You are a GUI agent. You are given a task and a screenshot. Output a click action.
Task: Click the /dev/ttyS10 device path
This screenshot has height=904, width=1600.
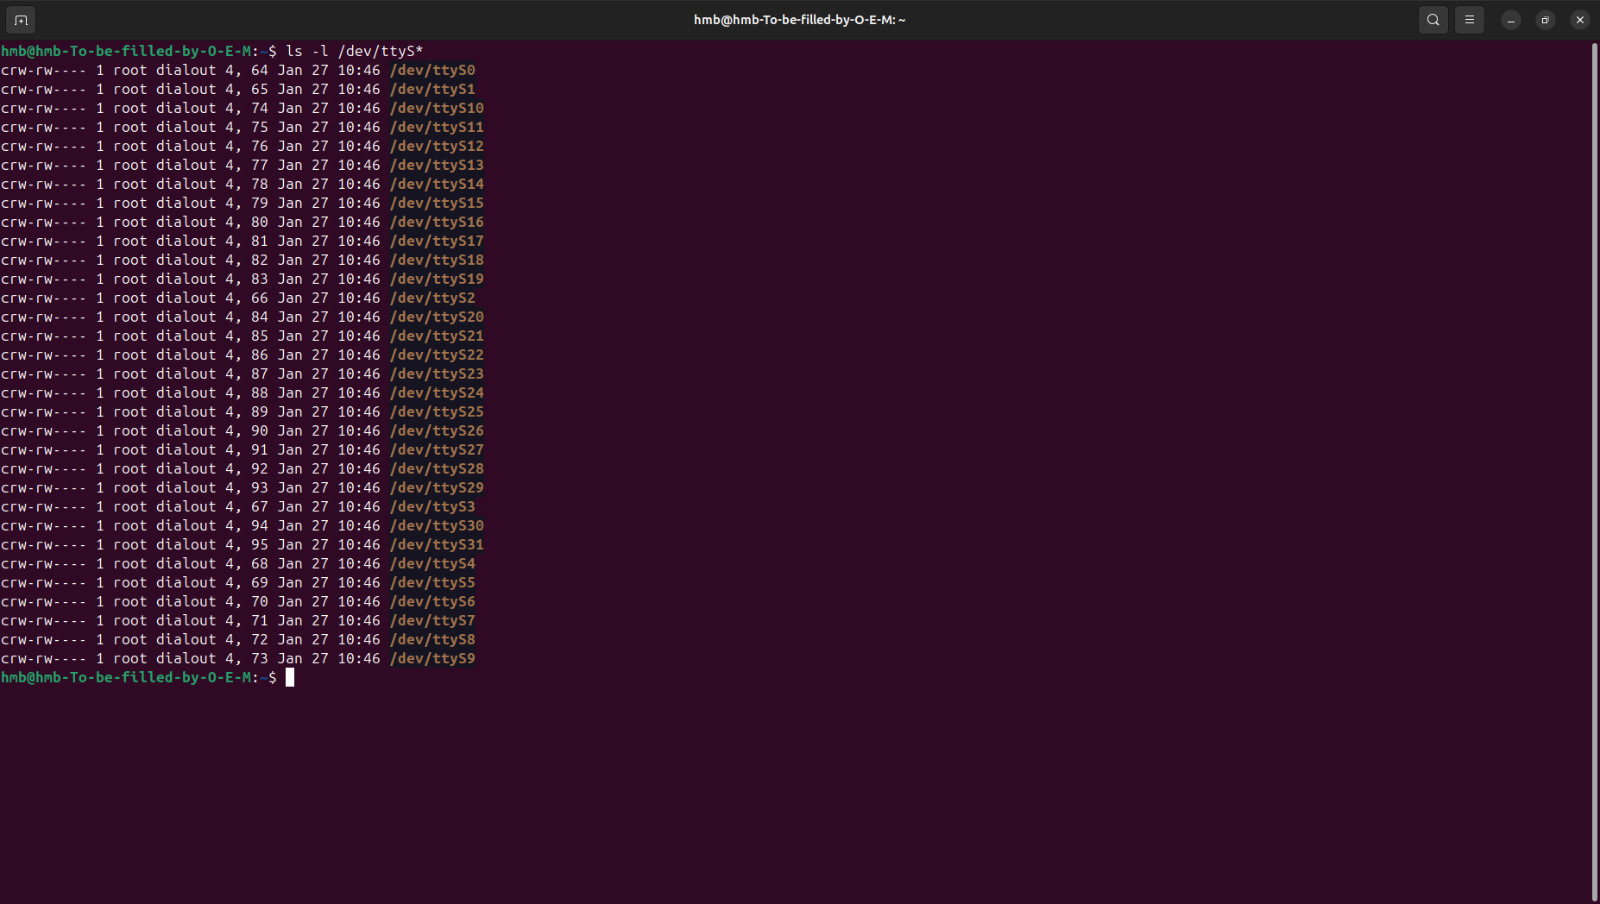pos(436,108)
